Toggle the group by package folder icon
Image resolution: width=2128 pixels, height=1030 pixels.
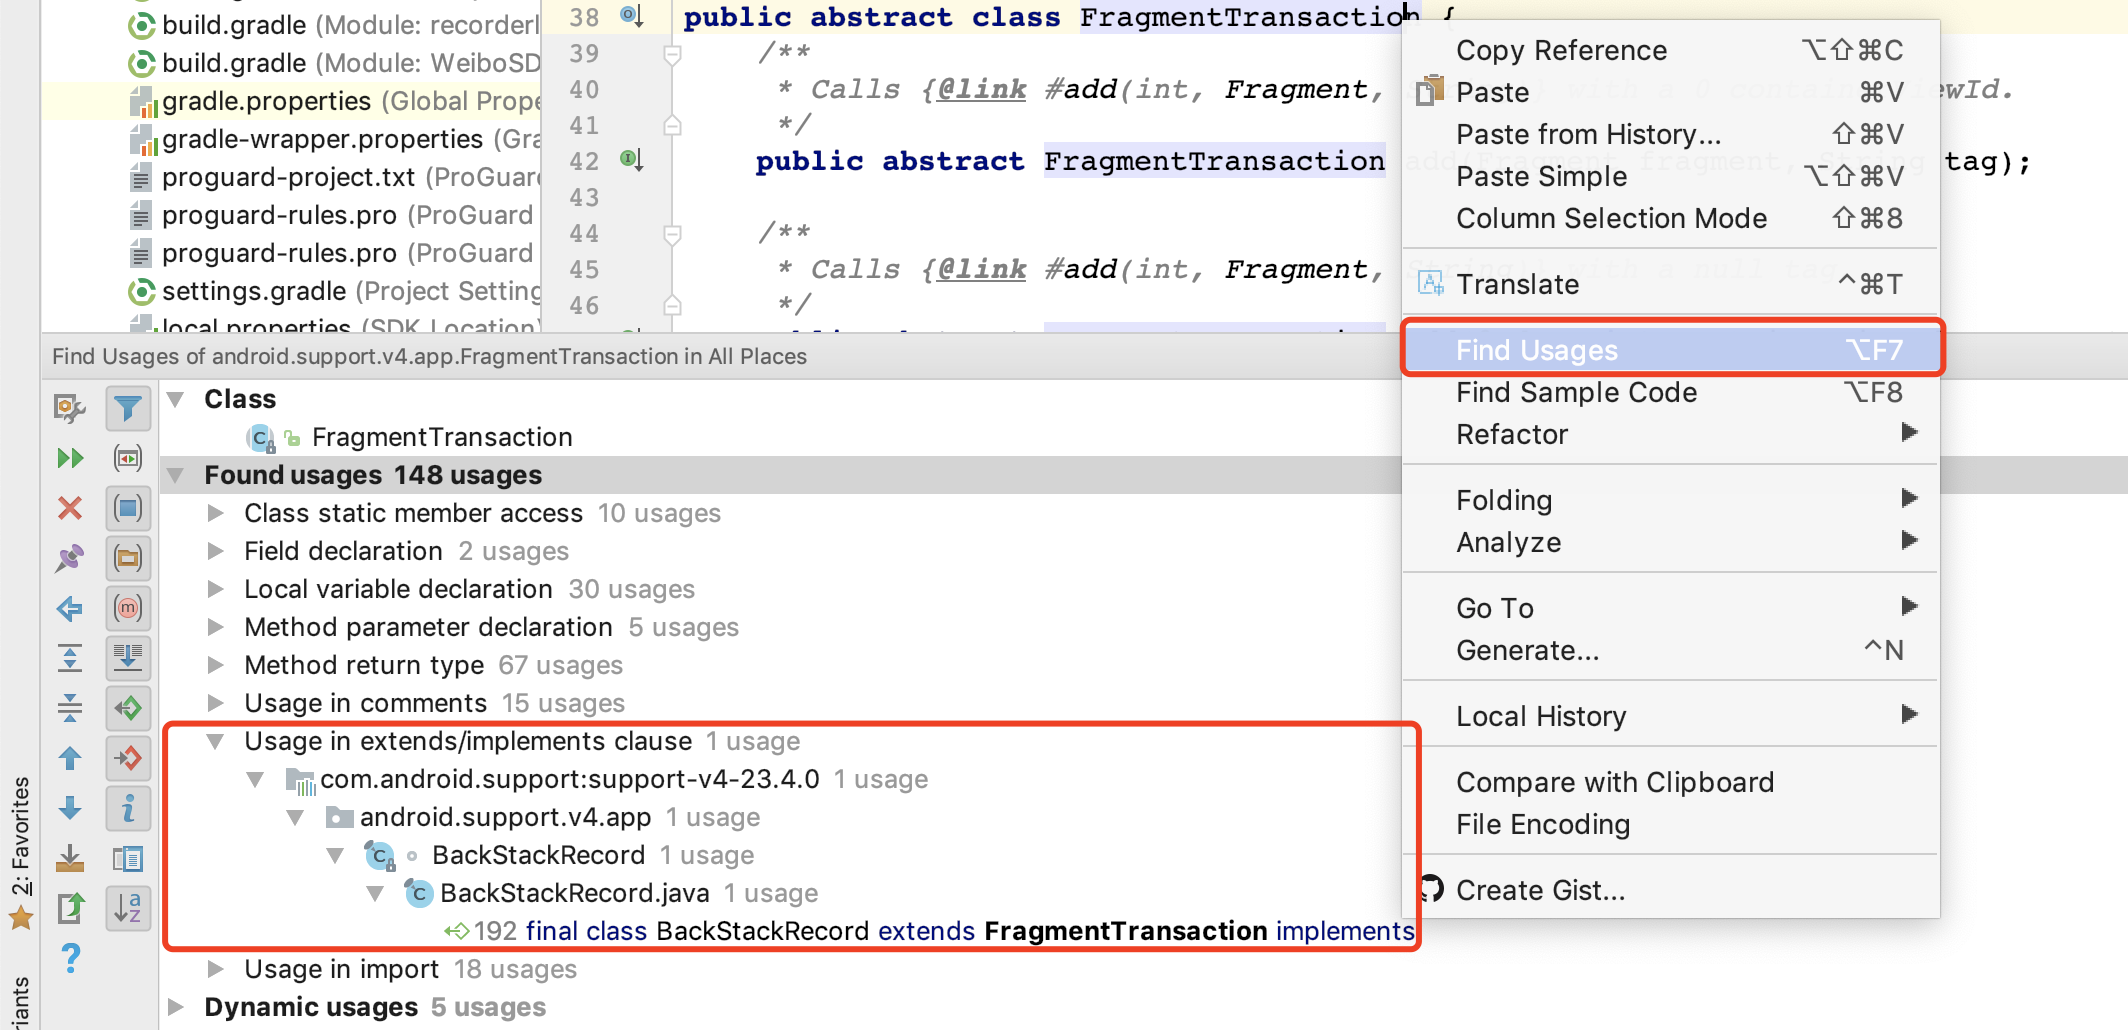[x=128, y=558]
